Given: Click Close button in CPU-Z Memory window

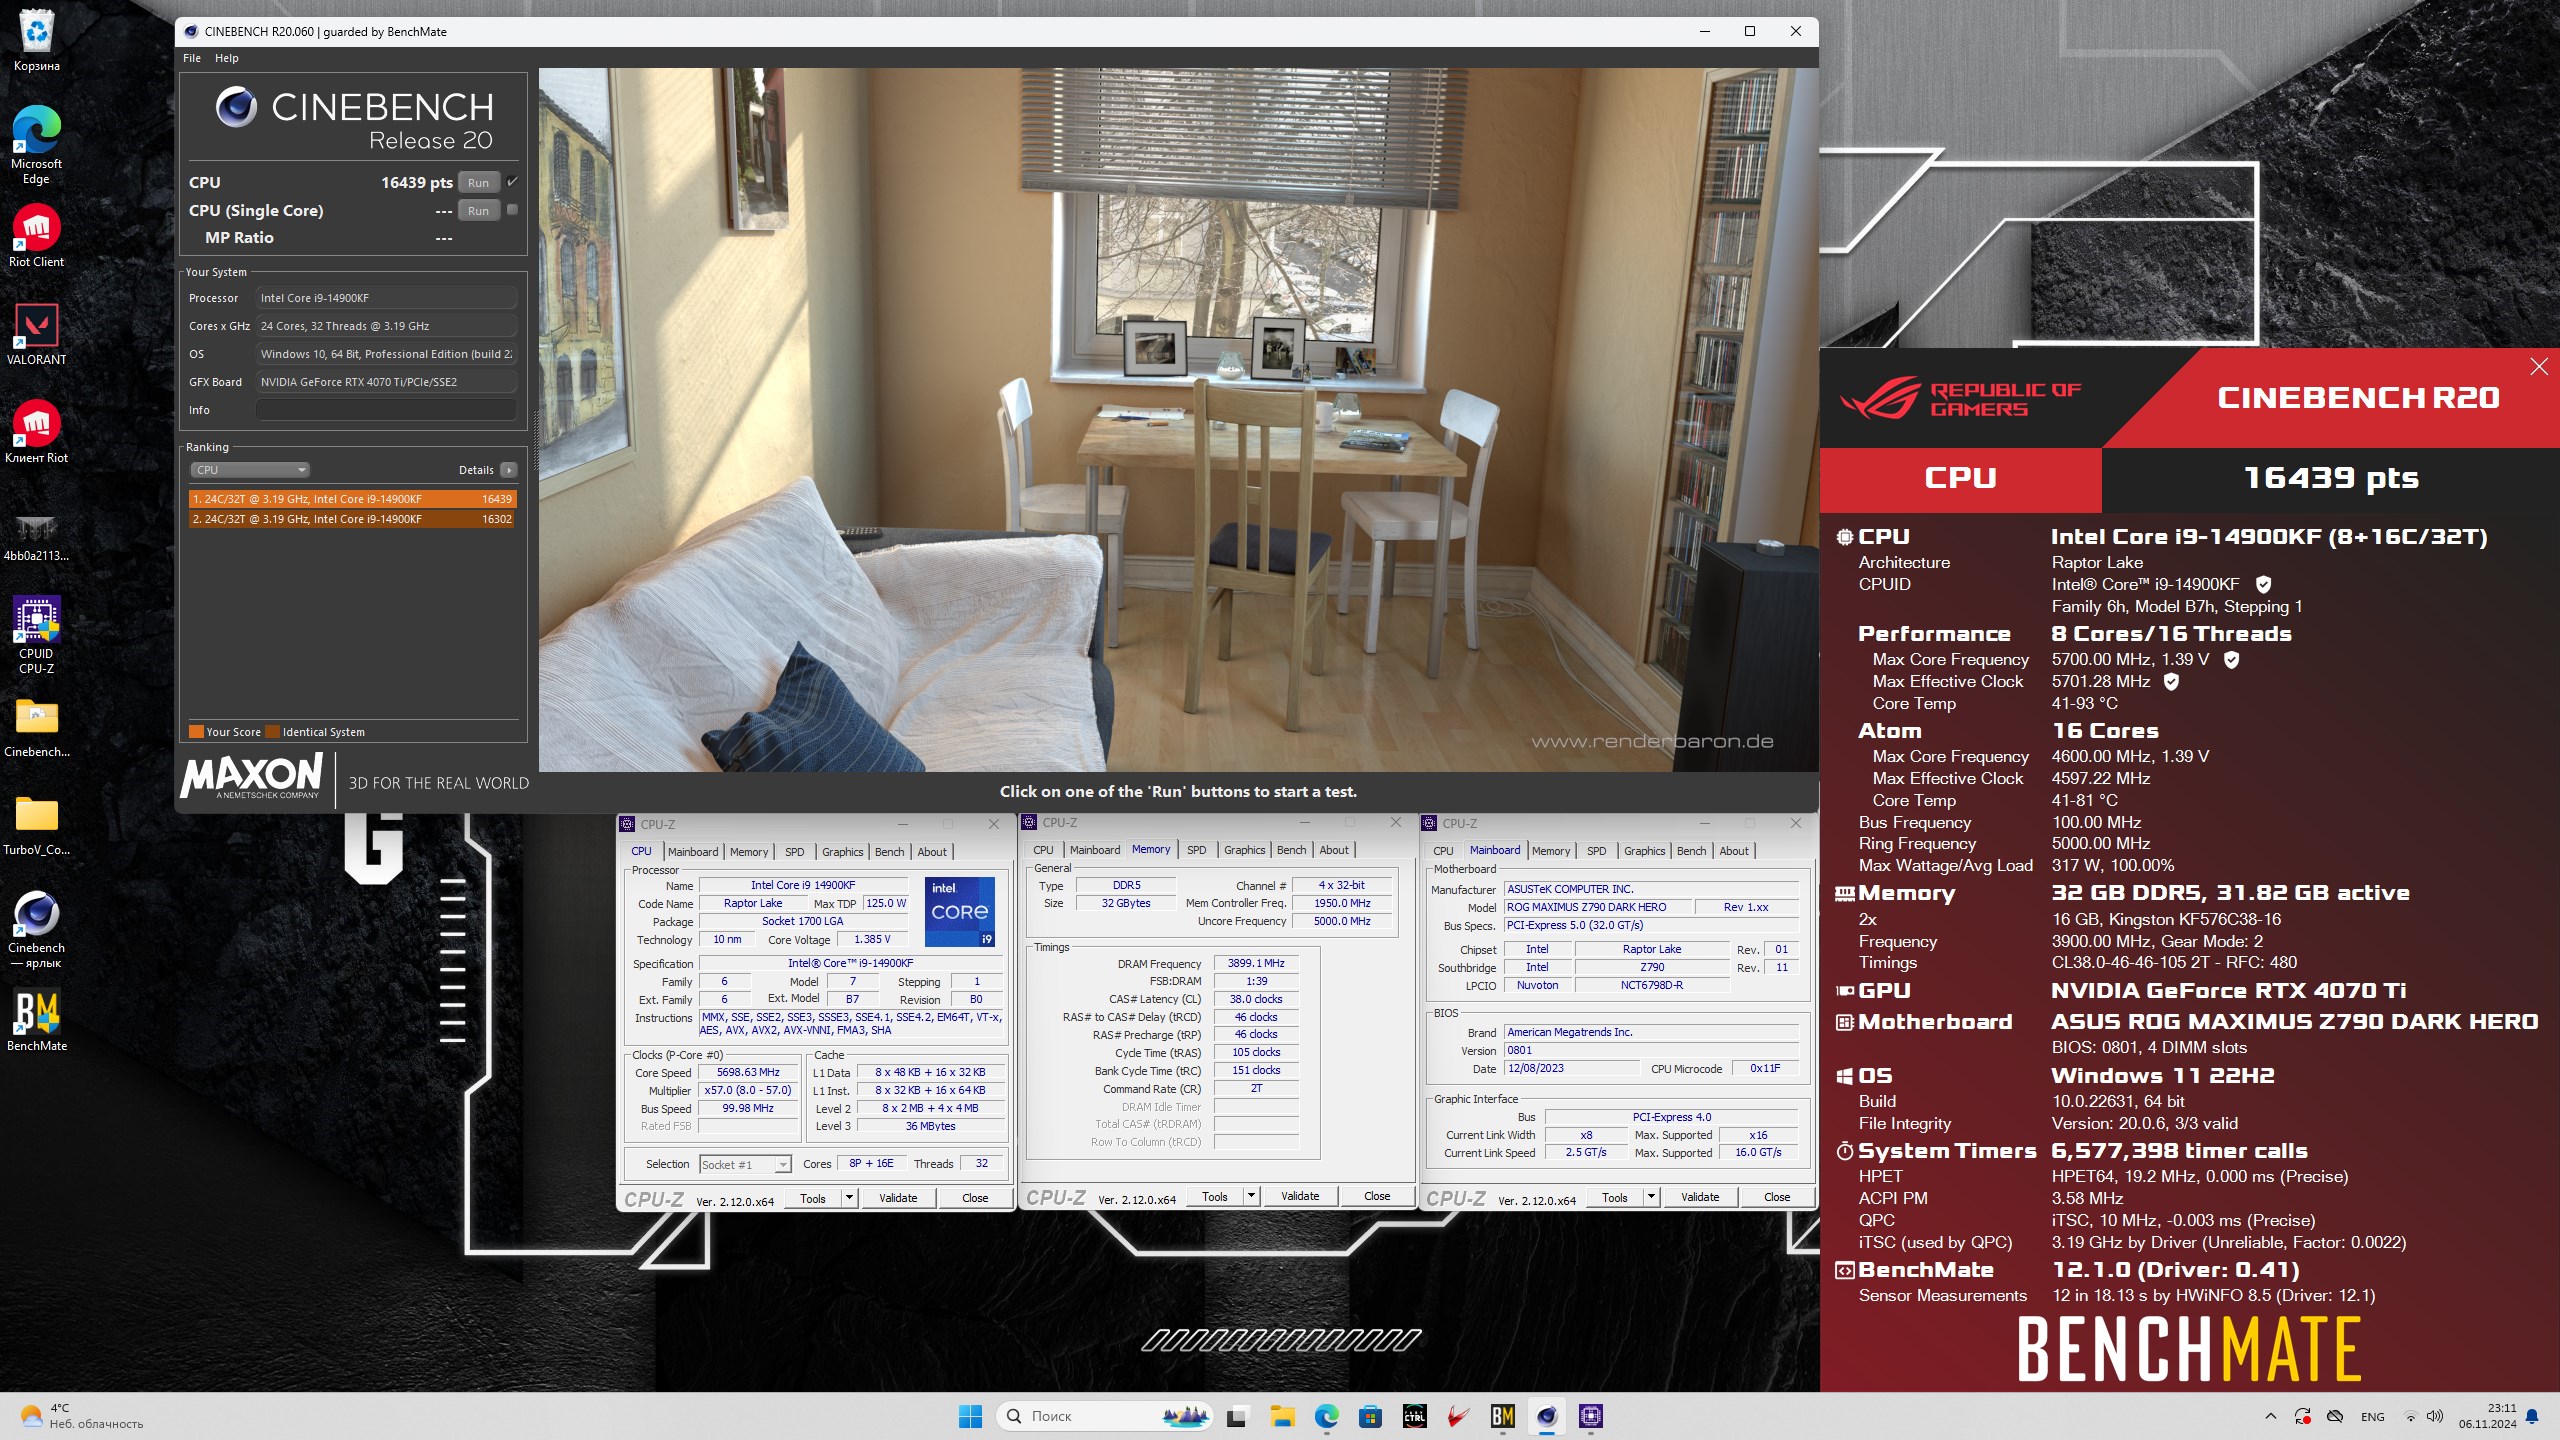Looking at the screenshot, I should 1377,1196.
